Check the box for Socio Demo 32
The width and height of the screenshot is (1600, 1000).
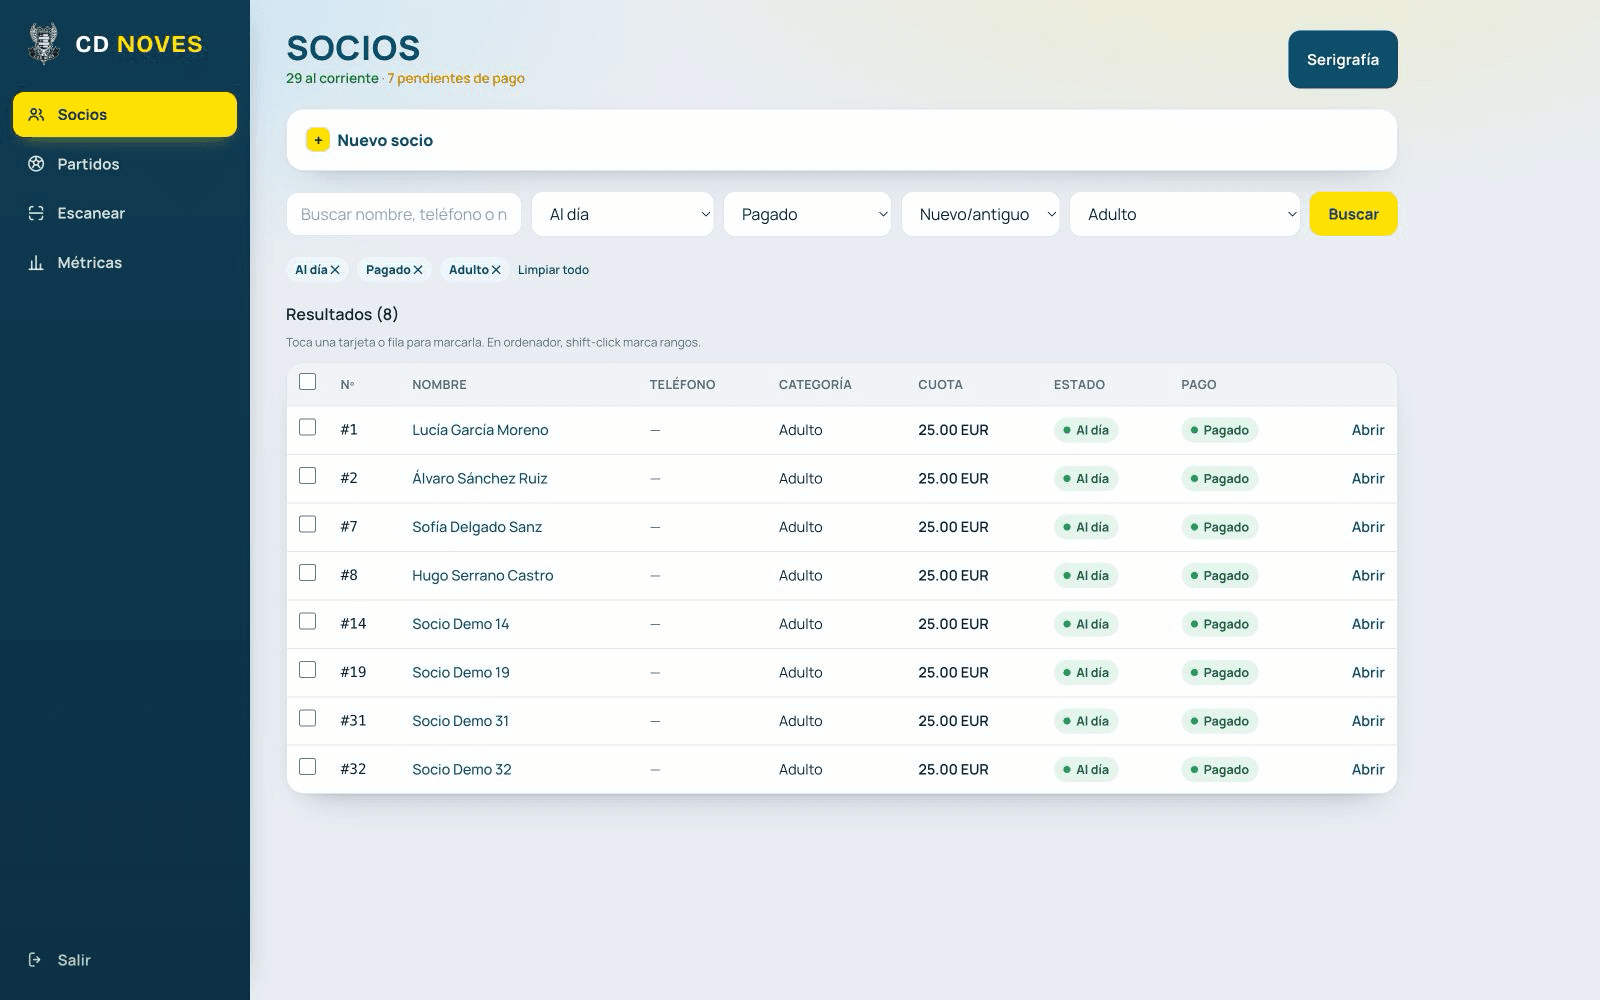click(308, 767)
